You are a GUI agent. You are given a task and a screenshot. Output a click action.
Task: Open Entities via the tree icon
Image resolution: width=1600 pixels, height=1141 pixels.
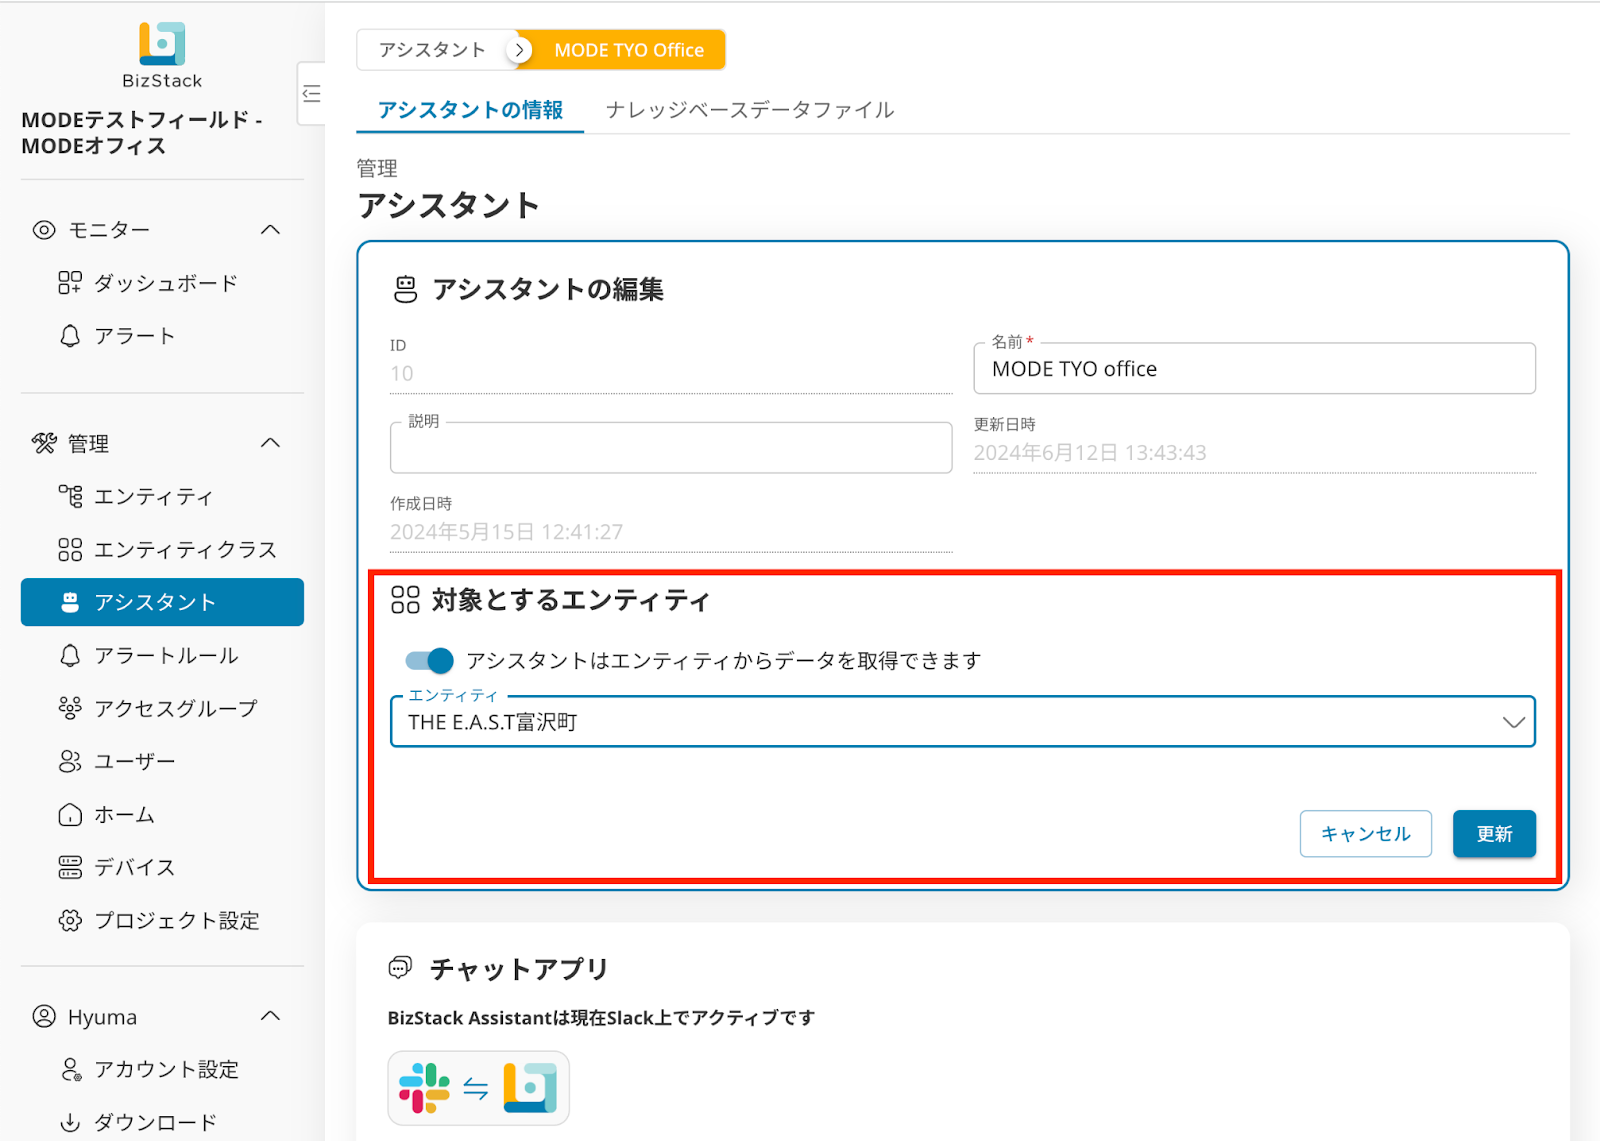tap(69, 496)
